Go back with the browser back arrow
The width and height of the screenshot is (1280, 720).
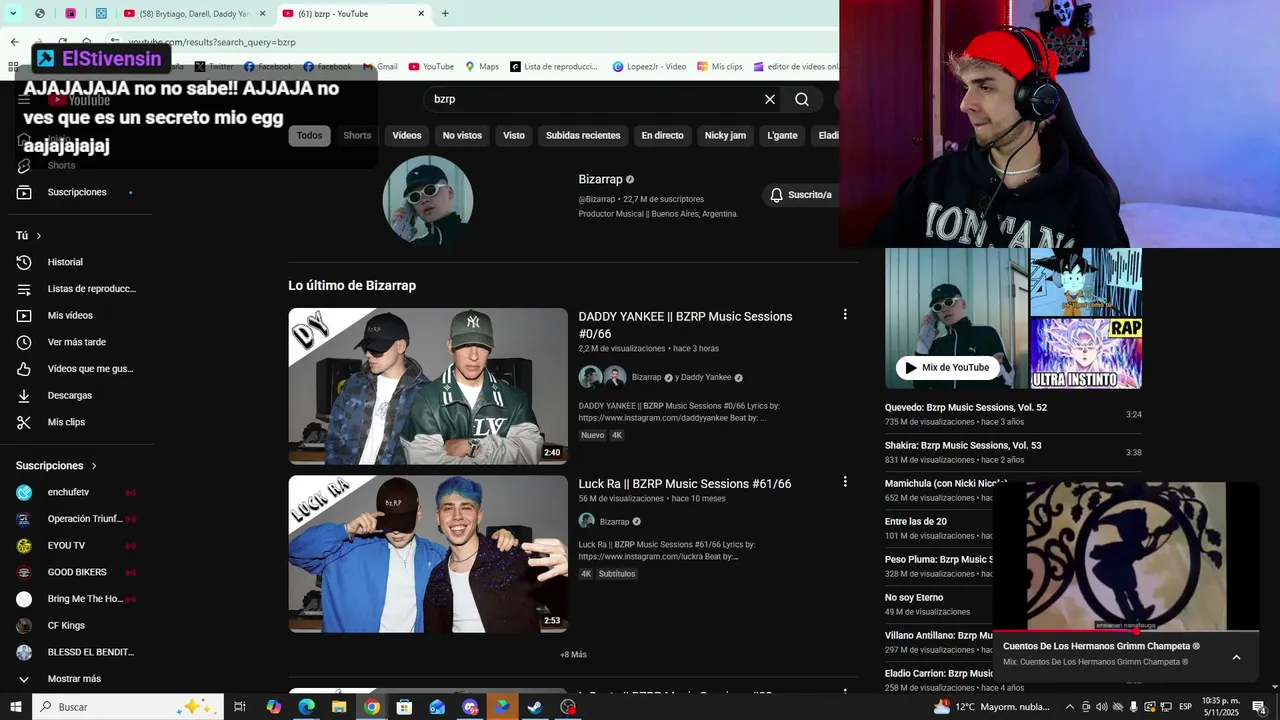pyautogui.click(x=14, y=42)
